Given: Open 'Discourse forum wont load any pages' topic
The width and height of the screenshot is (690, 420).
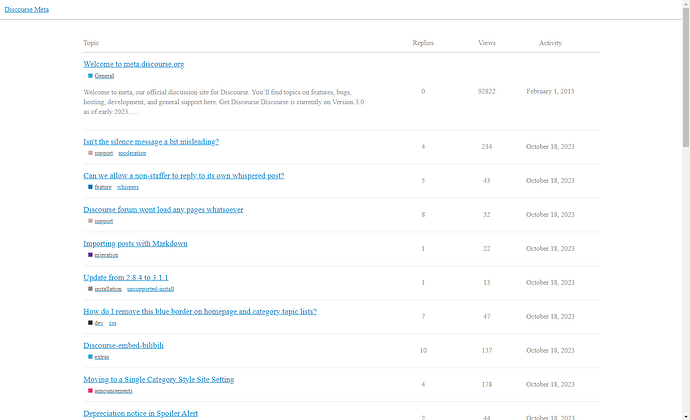Looking at the screenshot, I should (x=163, y=209).
